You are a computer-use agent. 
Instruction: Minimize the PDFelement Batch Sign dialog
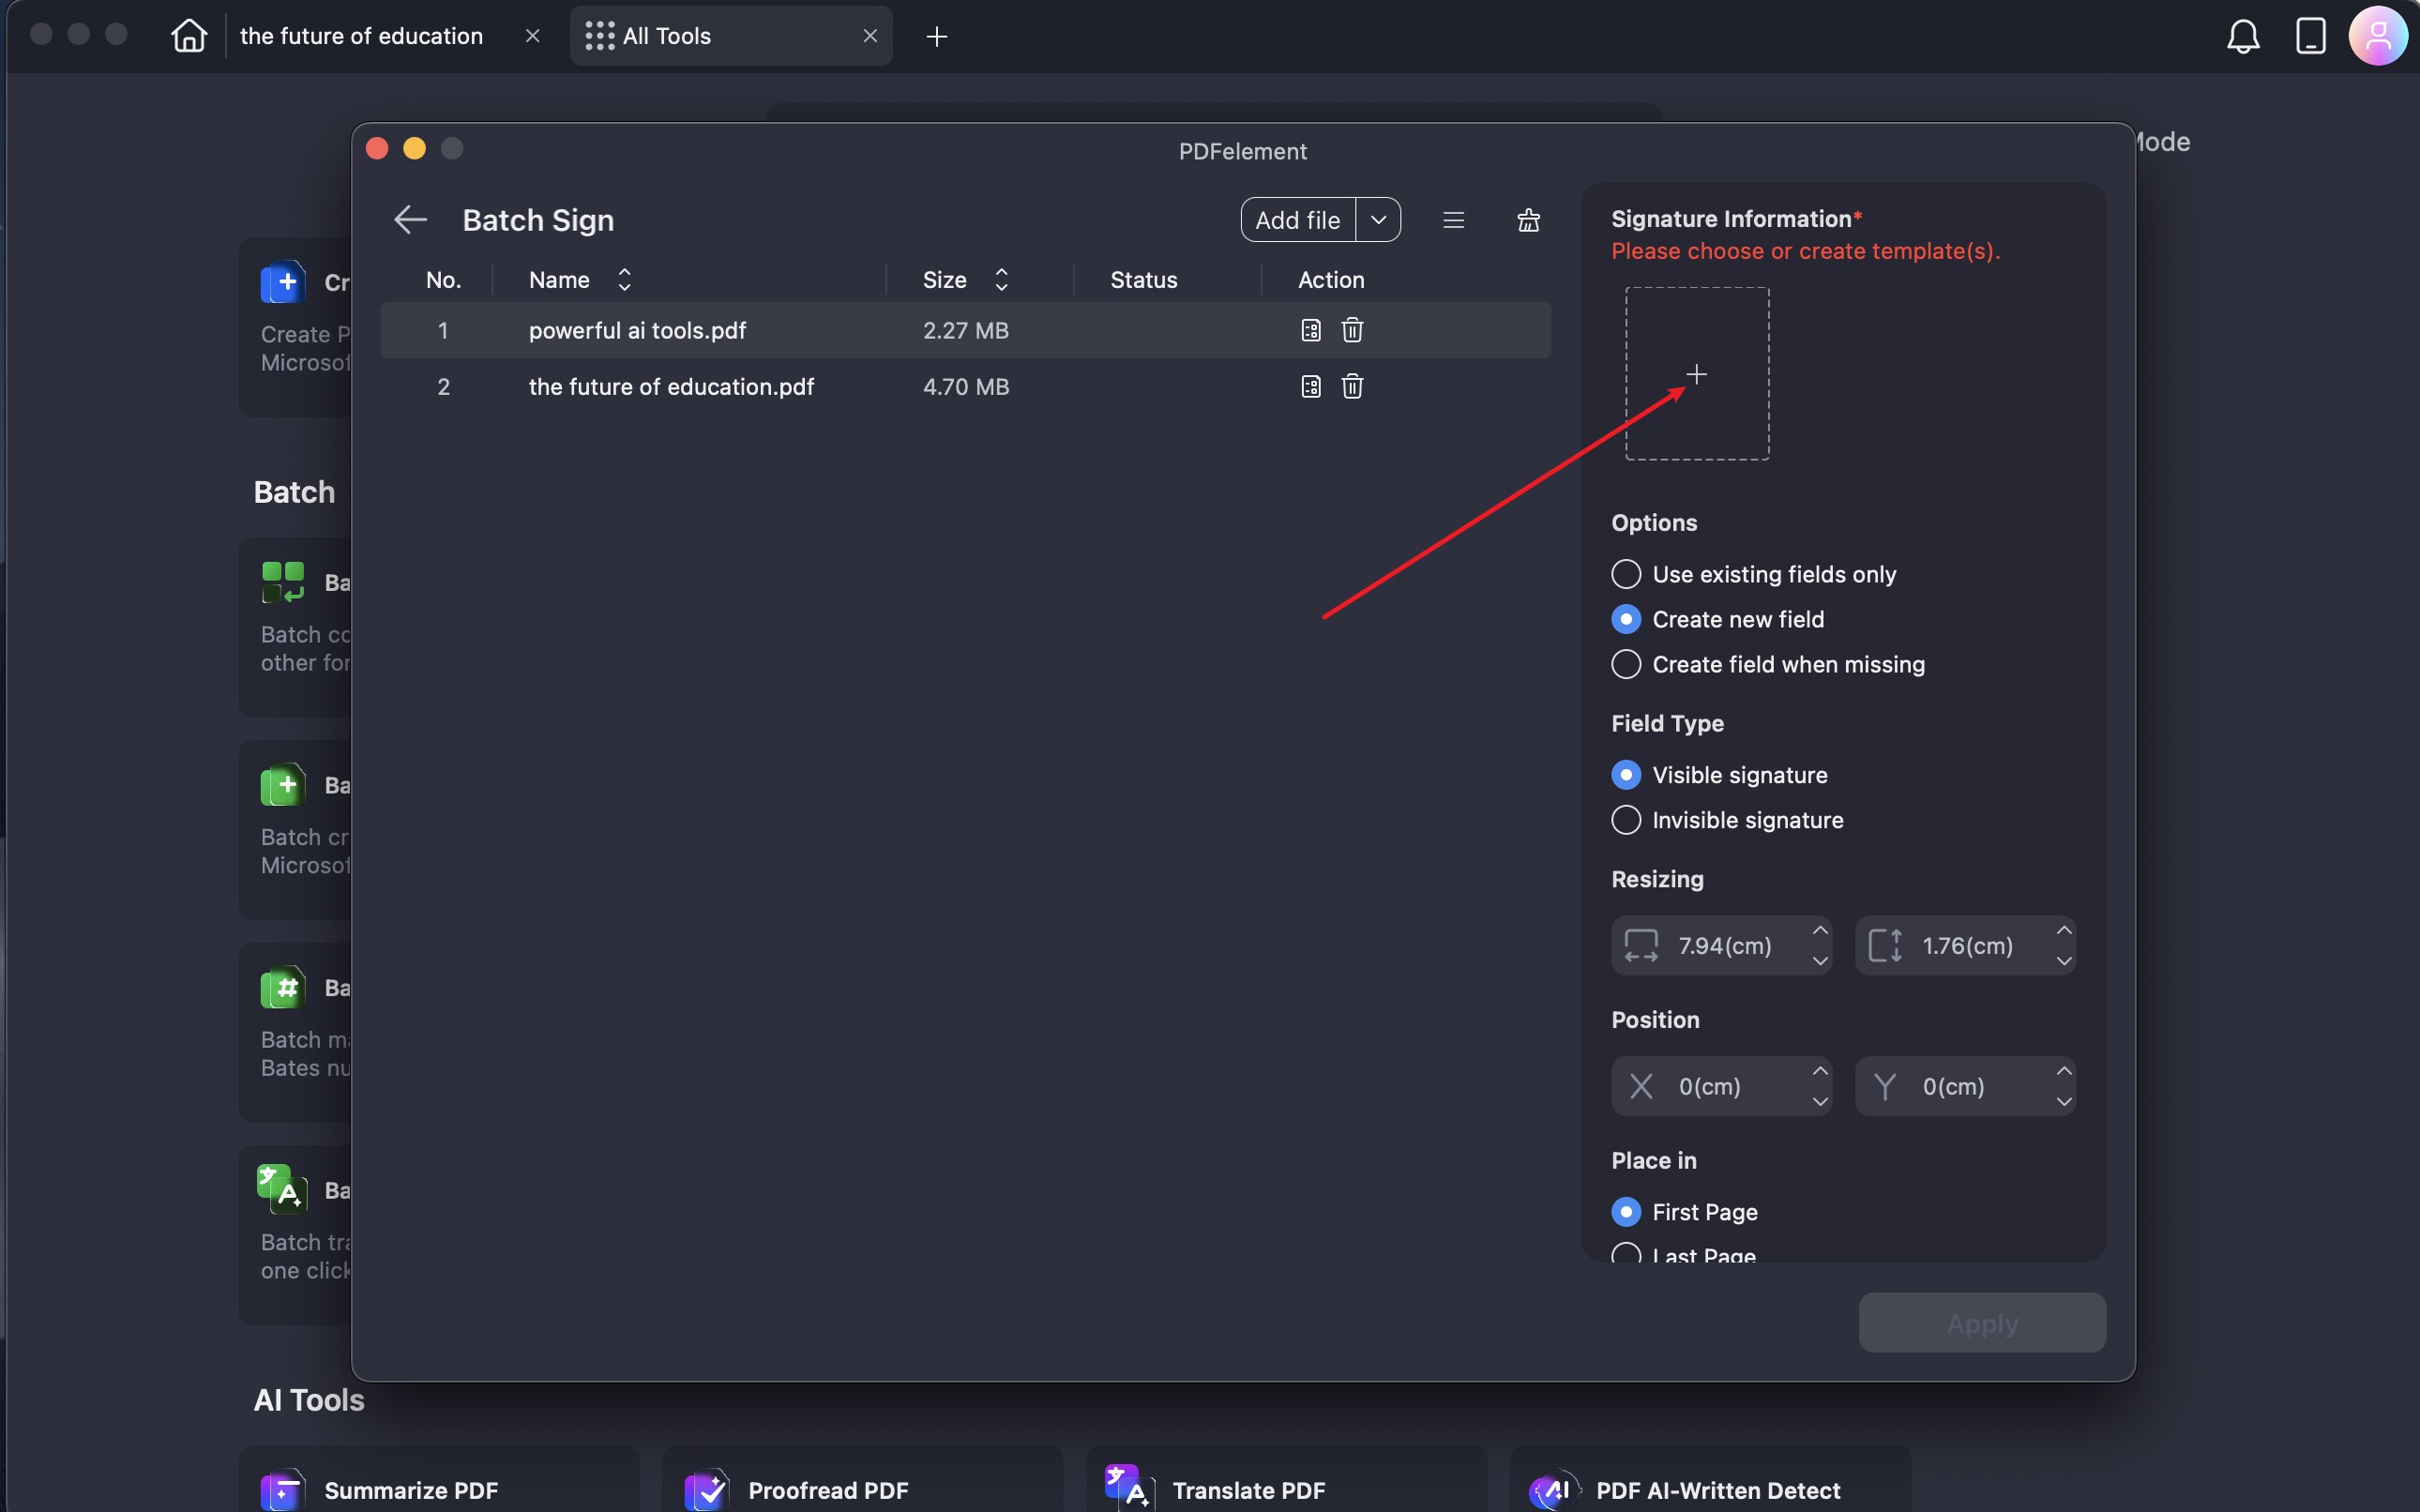pos(414,149)
